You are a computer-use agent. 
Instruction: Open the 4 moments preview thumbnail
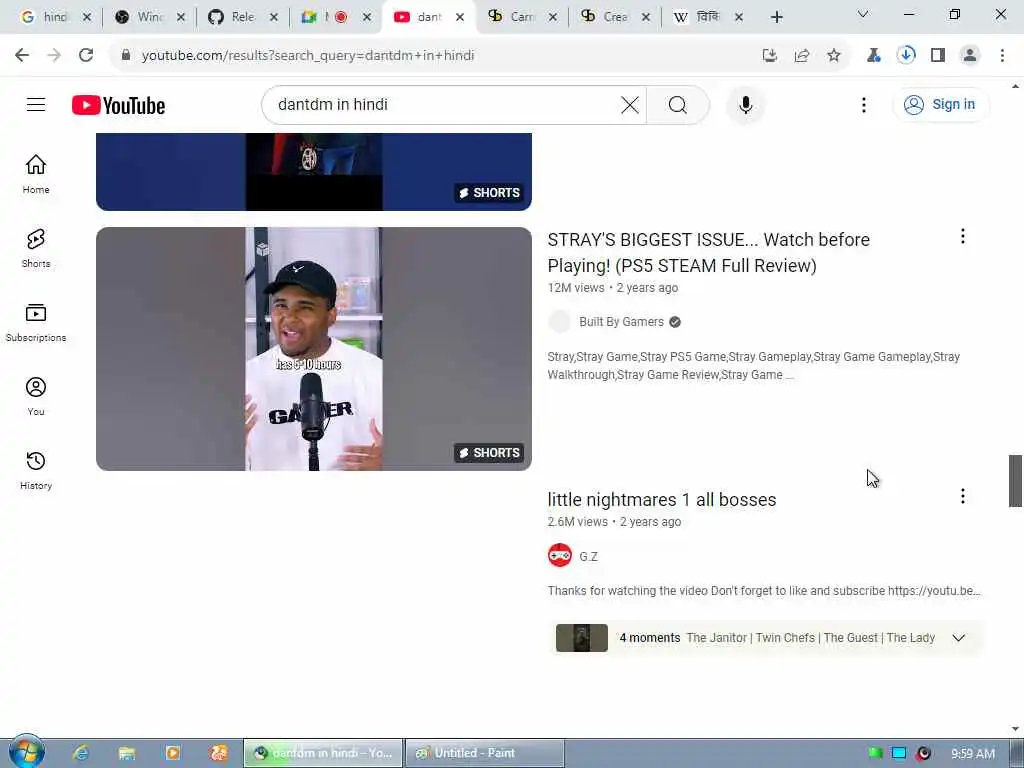click(x=581, y=638)
